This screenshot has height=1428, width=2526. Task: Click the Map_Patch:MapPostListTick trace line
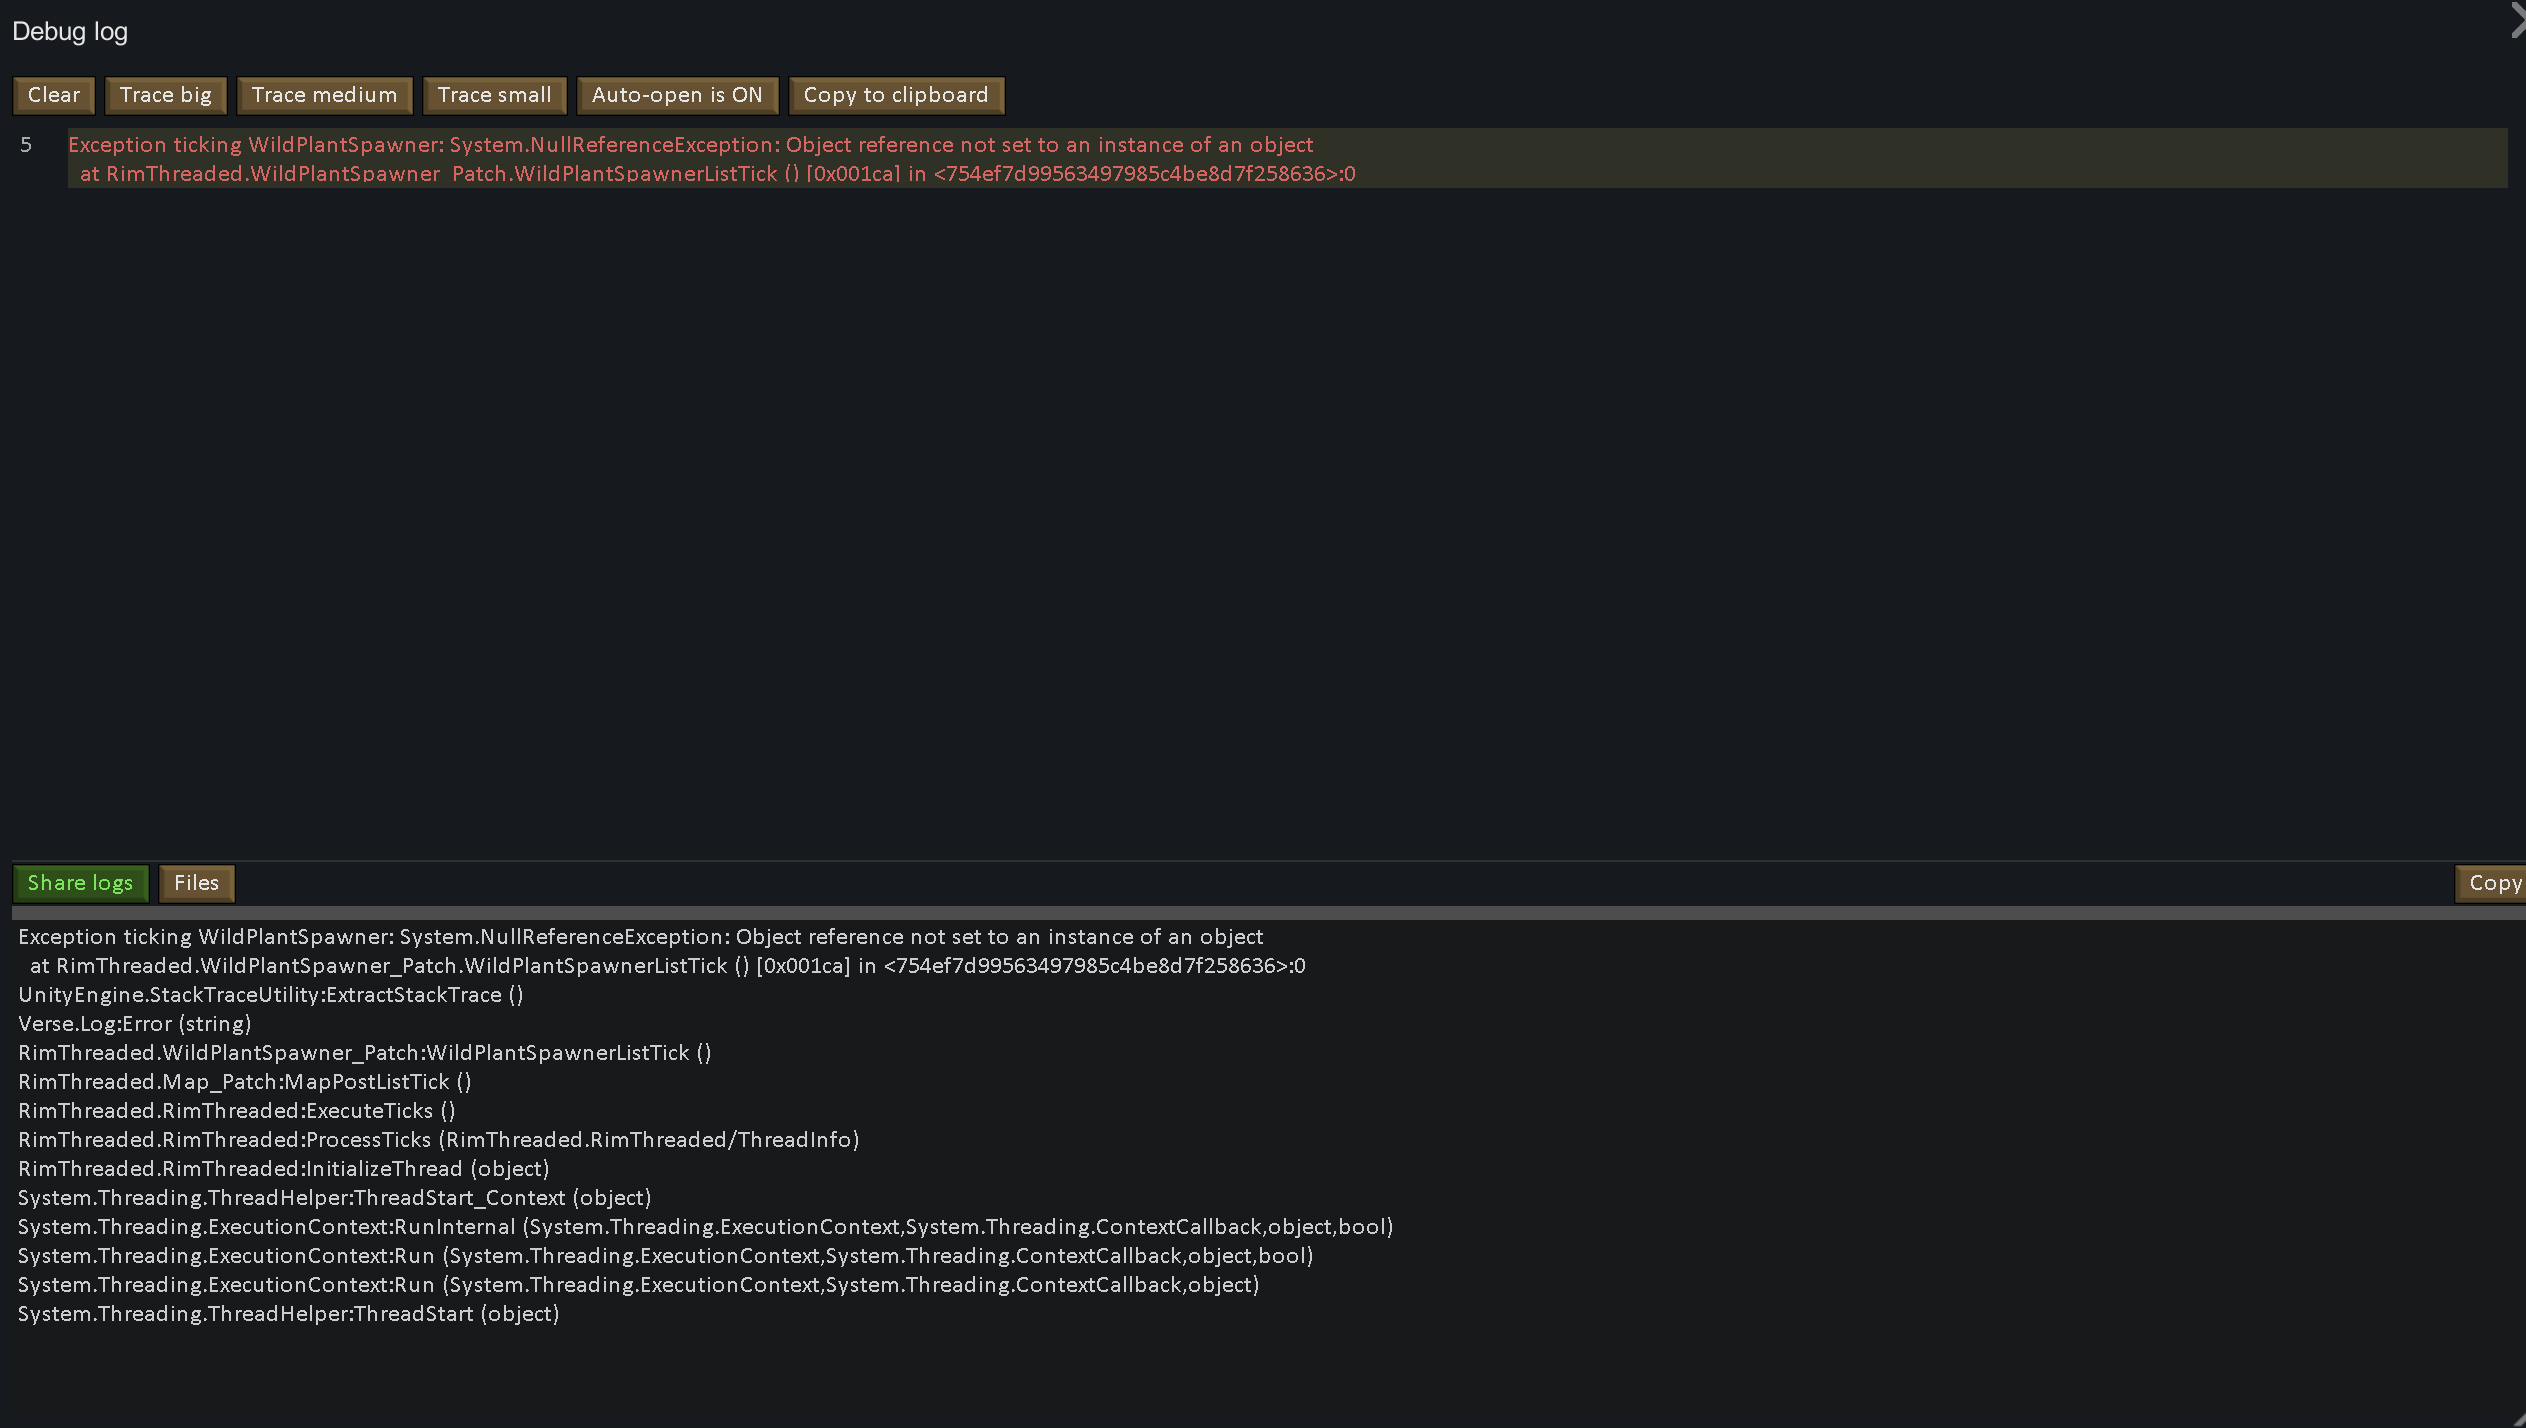point(244,1081)
